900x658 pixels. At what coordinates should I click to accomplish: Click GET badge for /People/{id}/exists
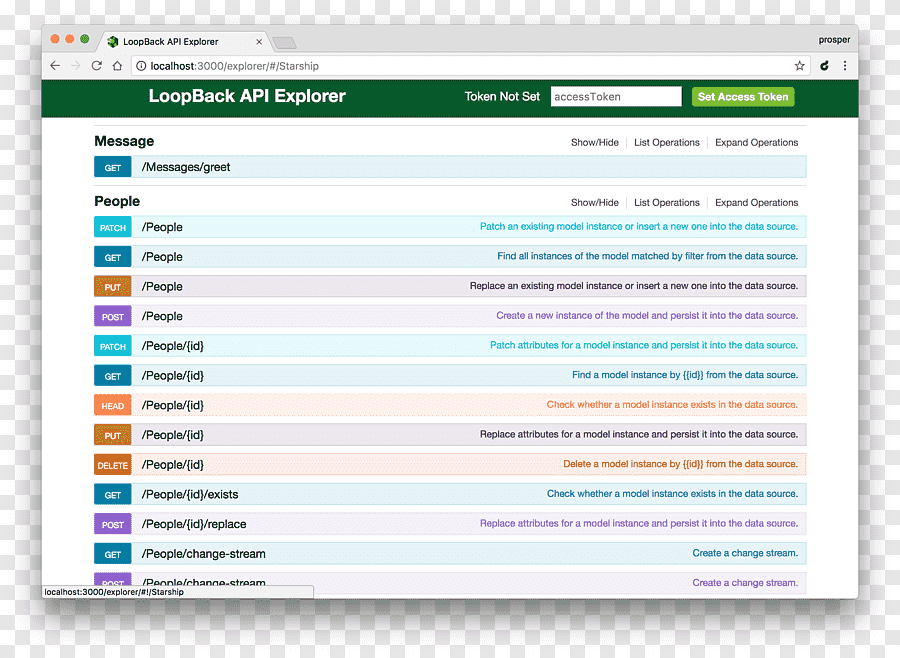pyautogui.click(x=112, y=495)
